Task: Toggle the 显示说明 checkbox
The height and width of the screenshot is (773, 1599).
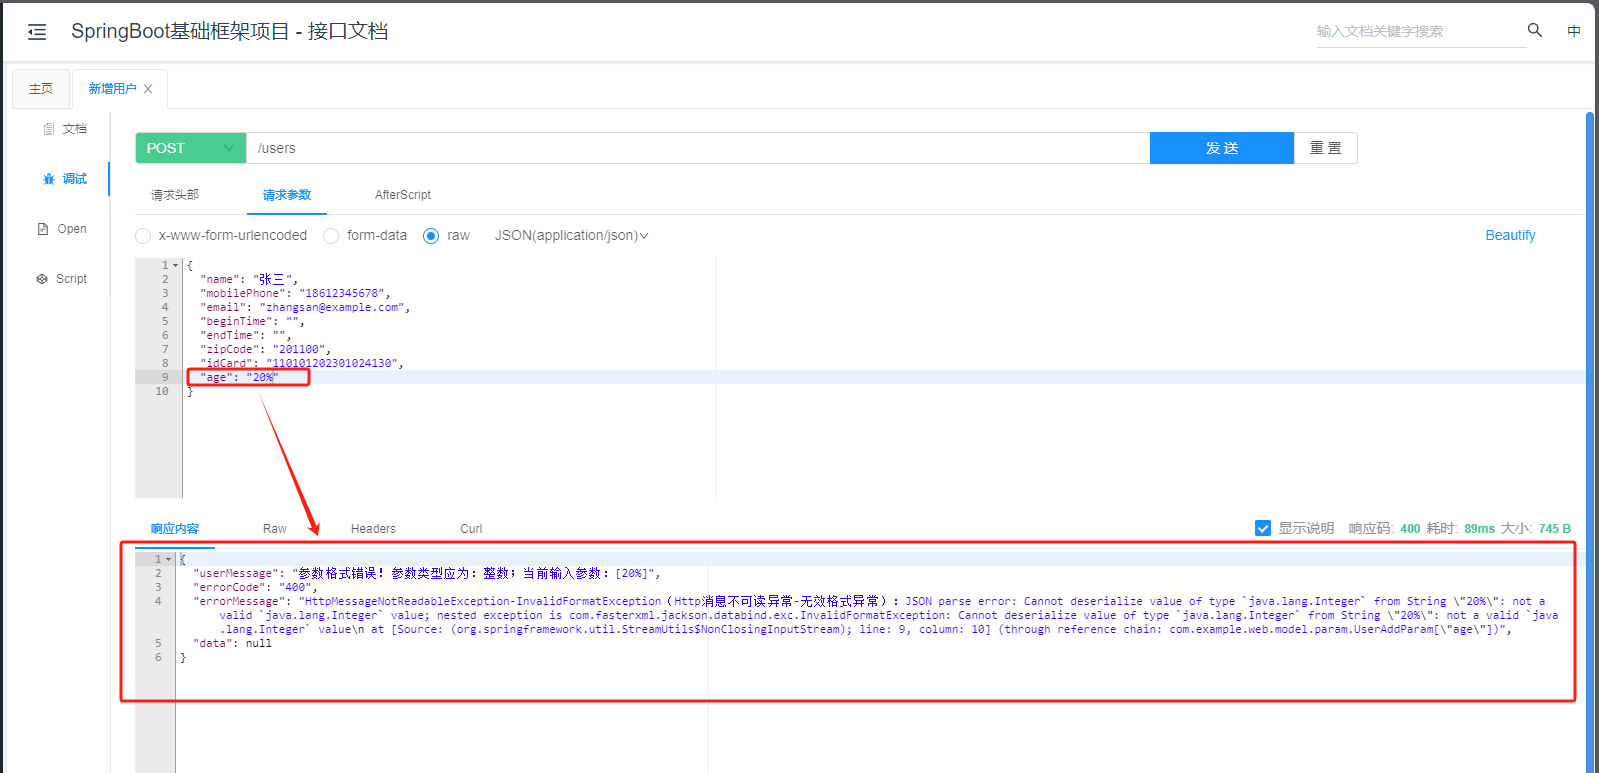Action: click(x=1263, y=528)
